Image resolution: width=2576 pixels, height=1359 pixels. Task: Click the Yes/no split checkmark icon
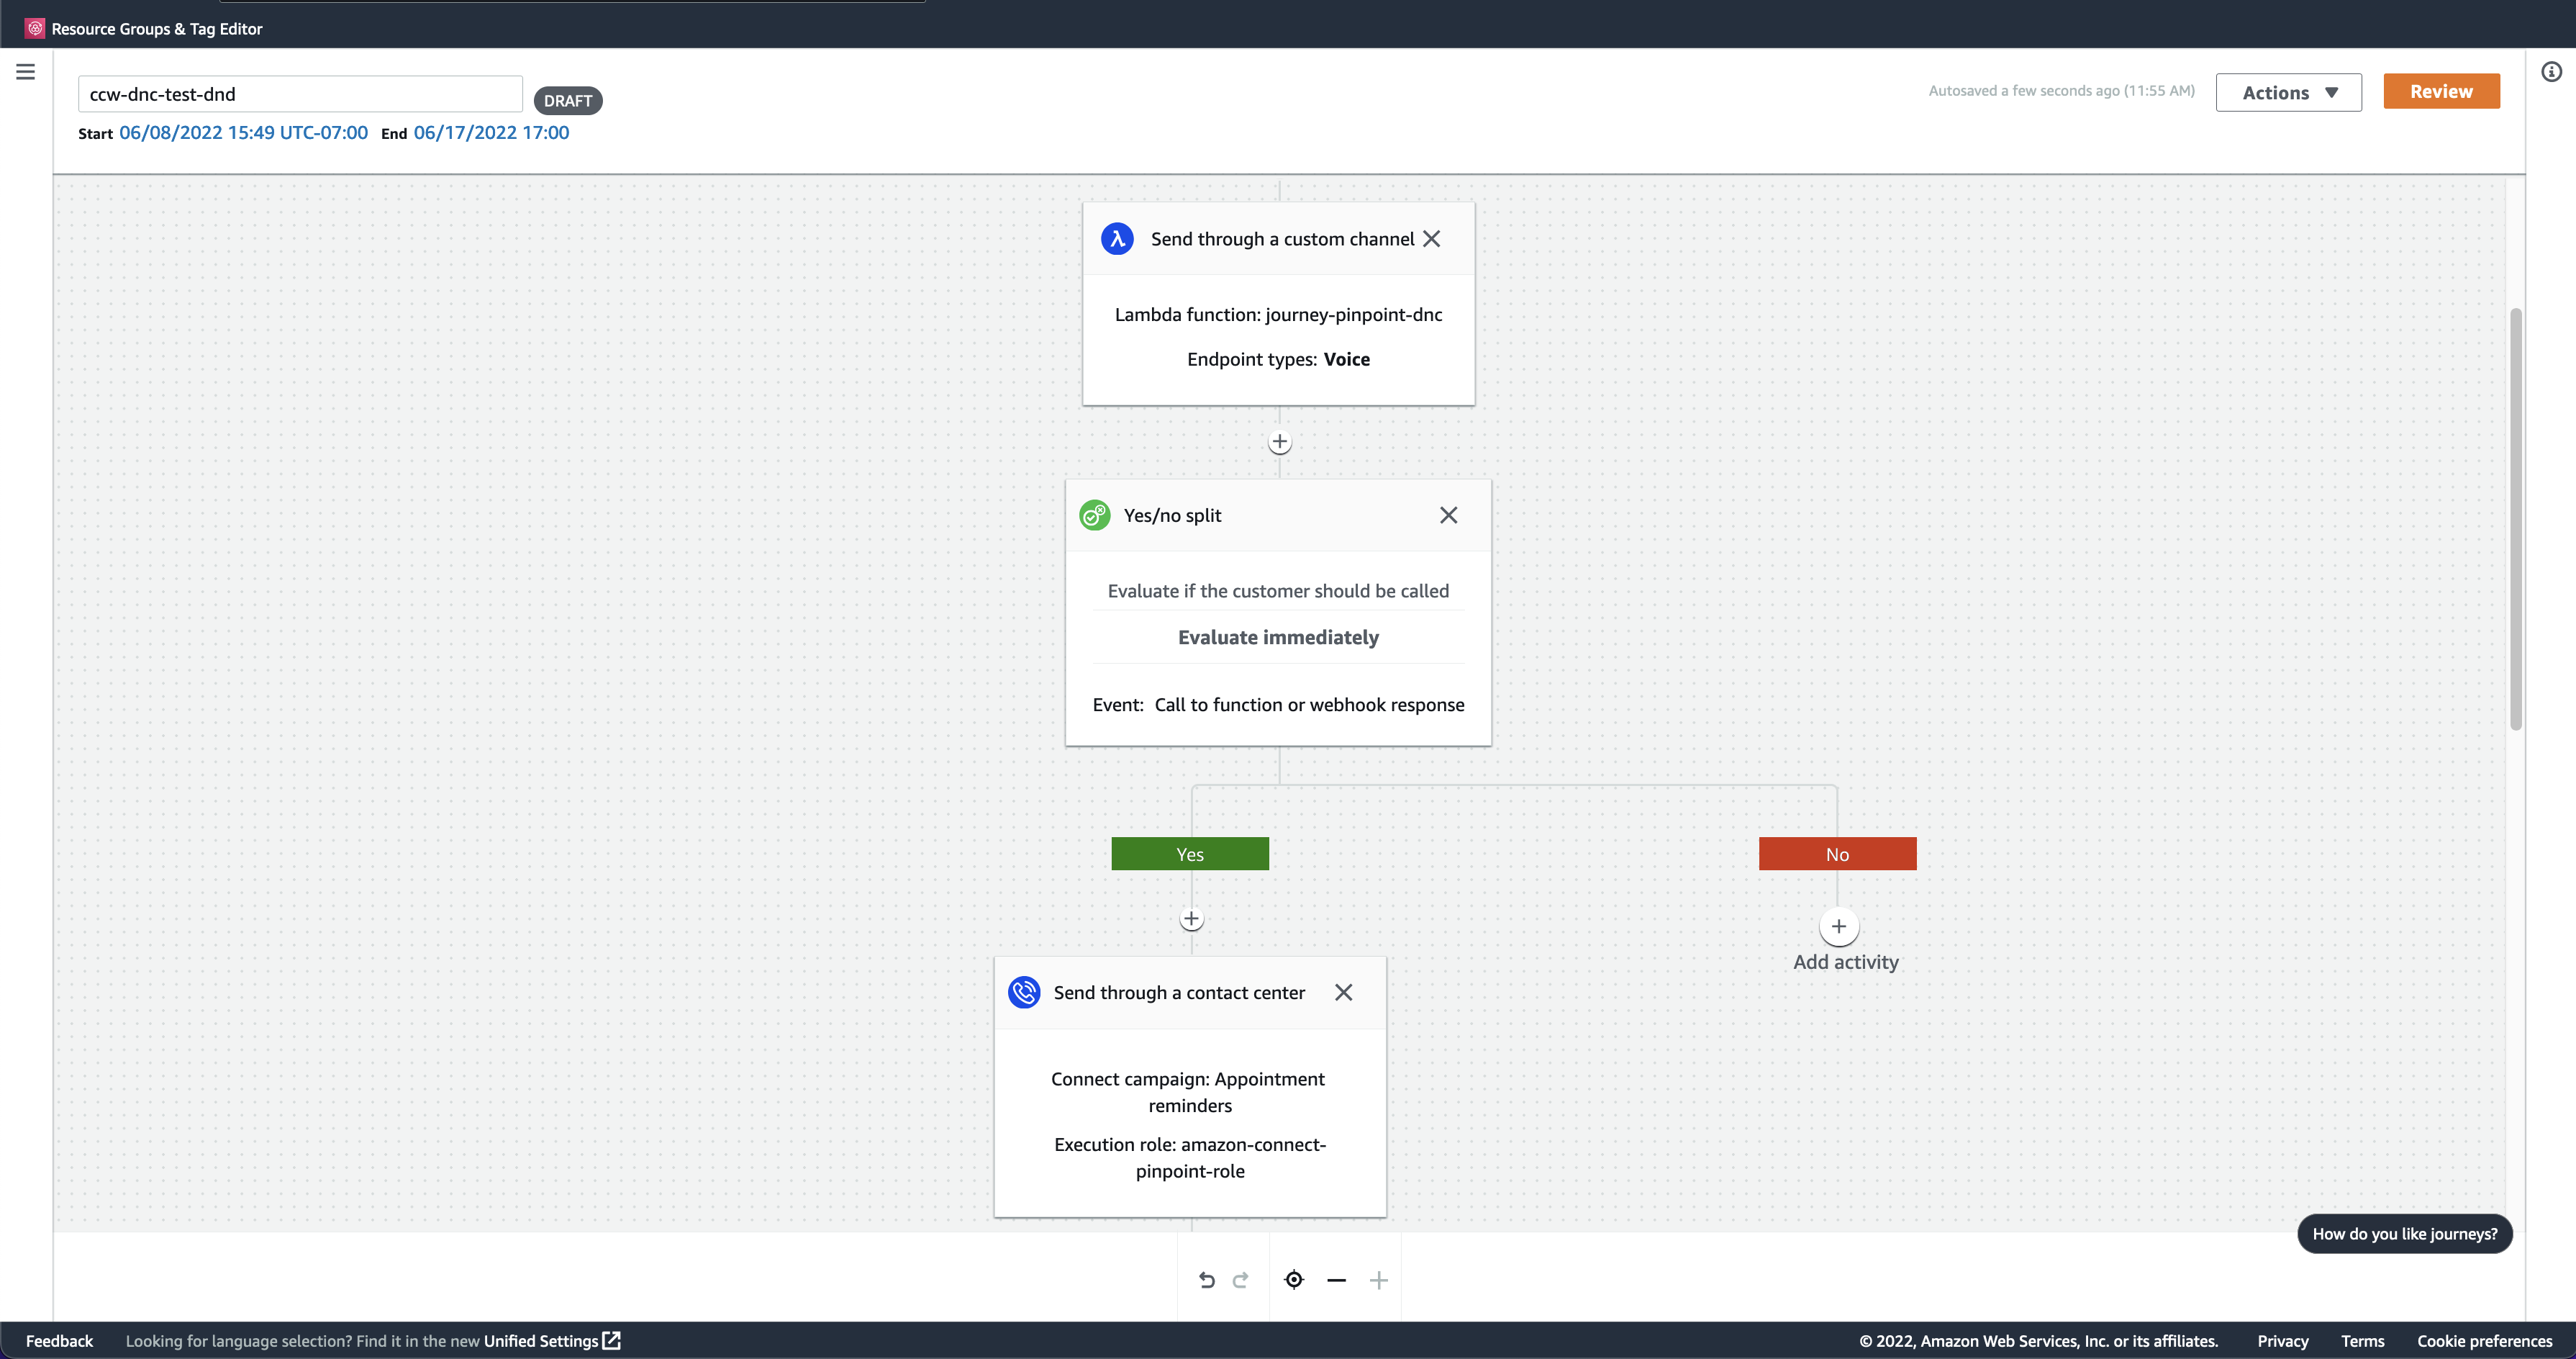pyautogui.click(x=1092, y=515)
